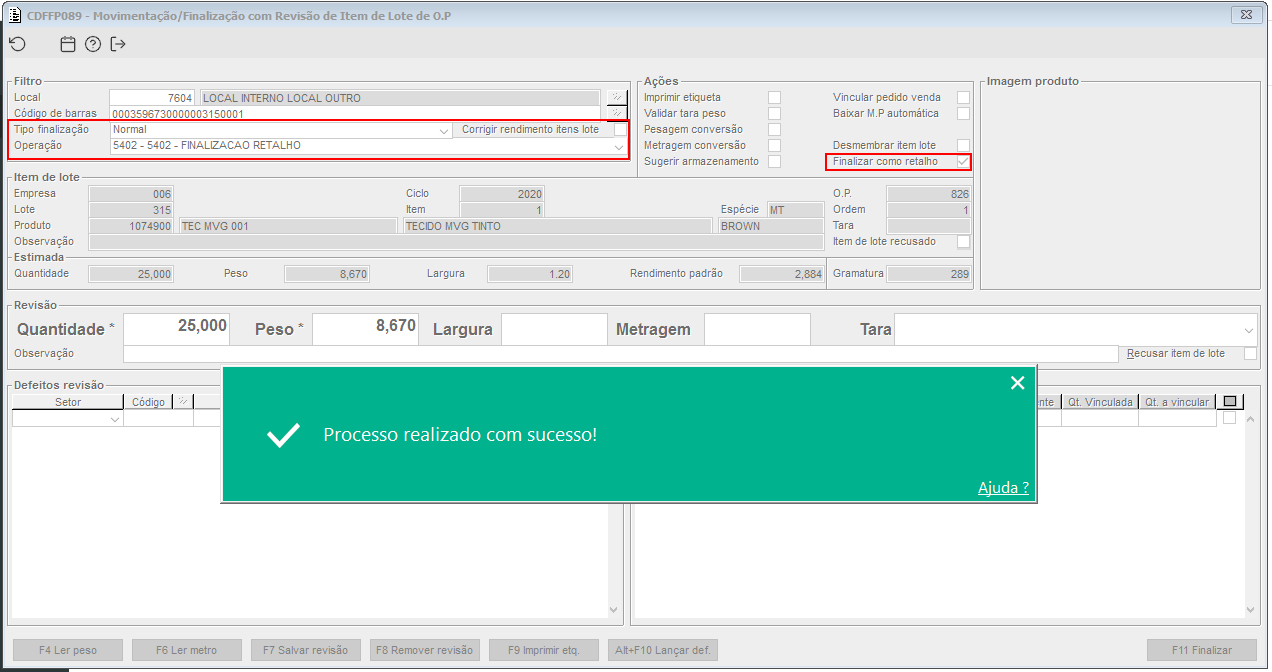Check the Imprimir etiqueta option
This screenshot has height=672, width=1272.
click(774, 97)
